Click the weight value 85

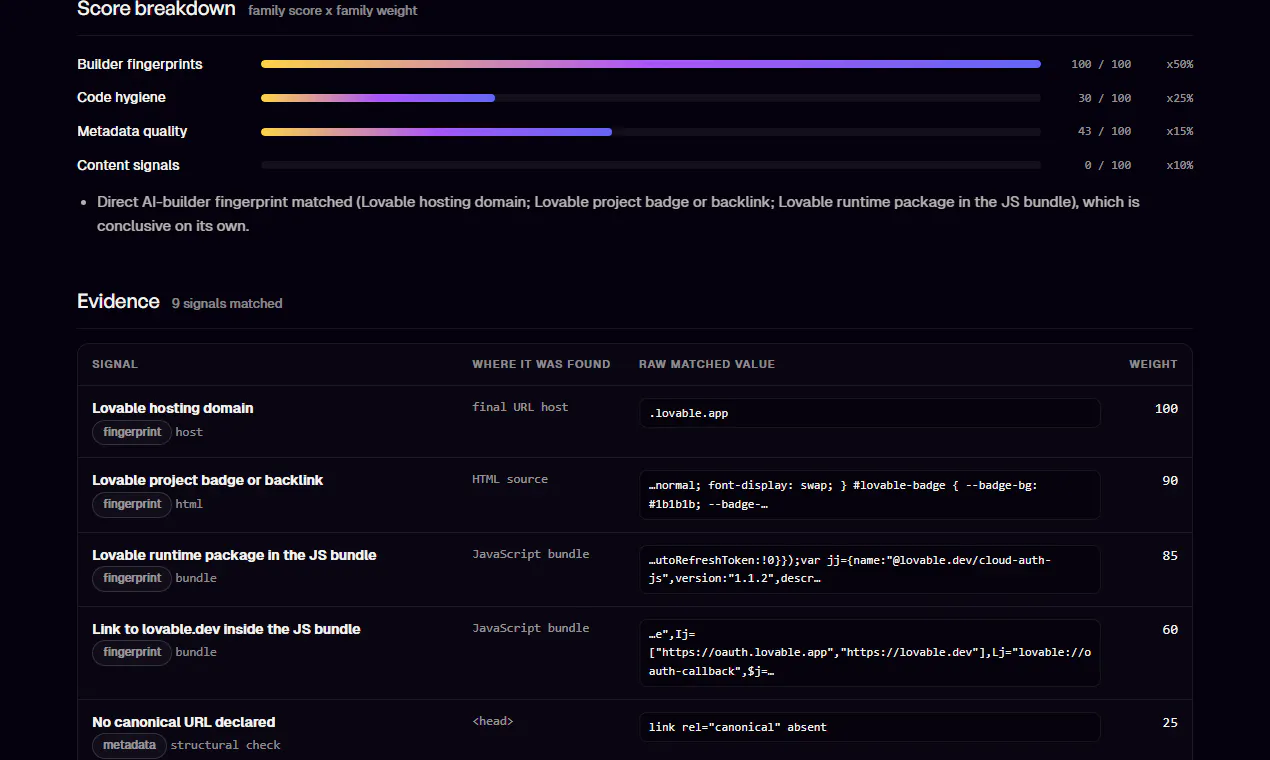[1170, 555]
